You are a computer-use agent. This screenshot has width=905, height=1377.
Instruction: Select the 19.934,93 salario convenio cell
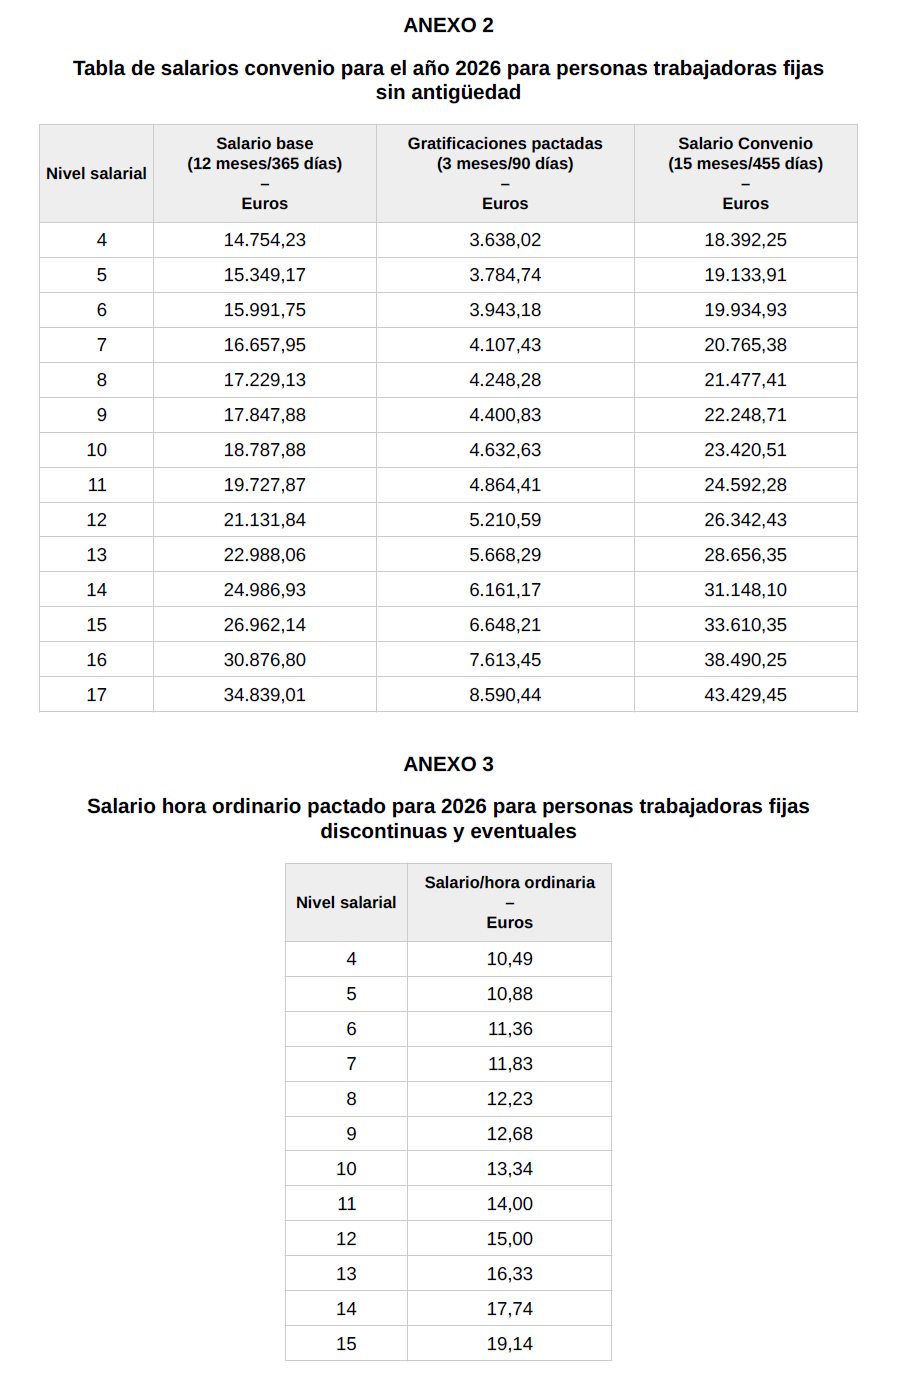click(745, 310)
